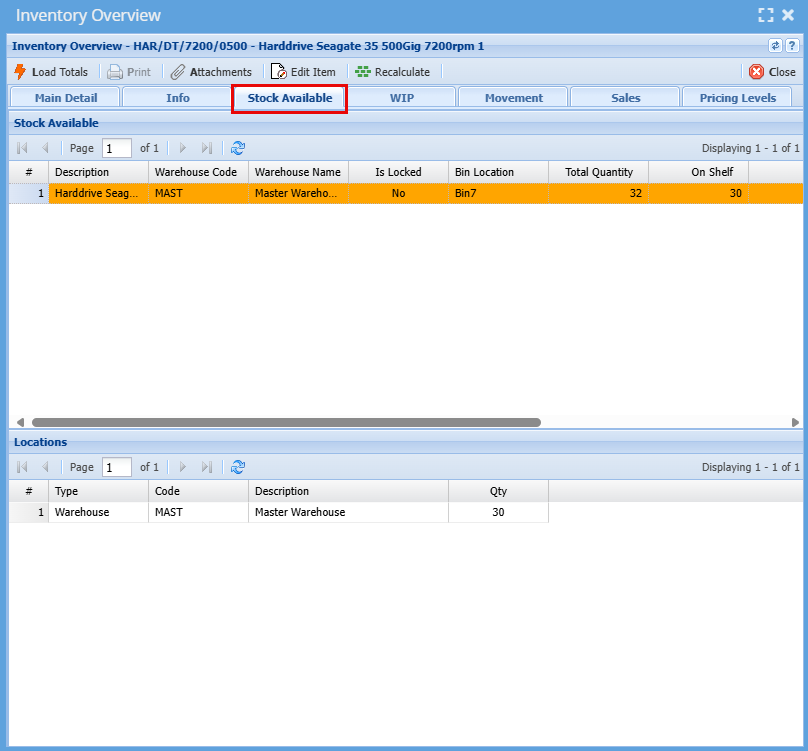
Task: Sort by Warehouse Code column header
Action: [x=196, y=172]
